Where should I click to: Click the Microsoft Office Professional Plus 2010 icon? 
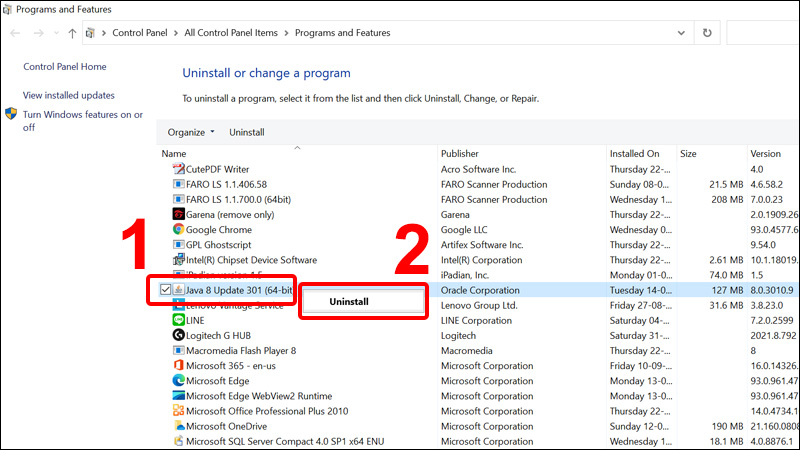[178, 411]
